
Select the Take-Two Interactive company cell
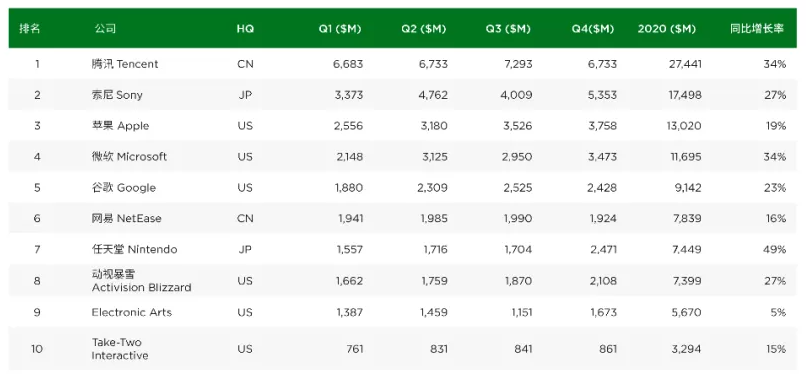120,349
